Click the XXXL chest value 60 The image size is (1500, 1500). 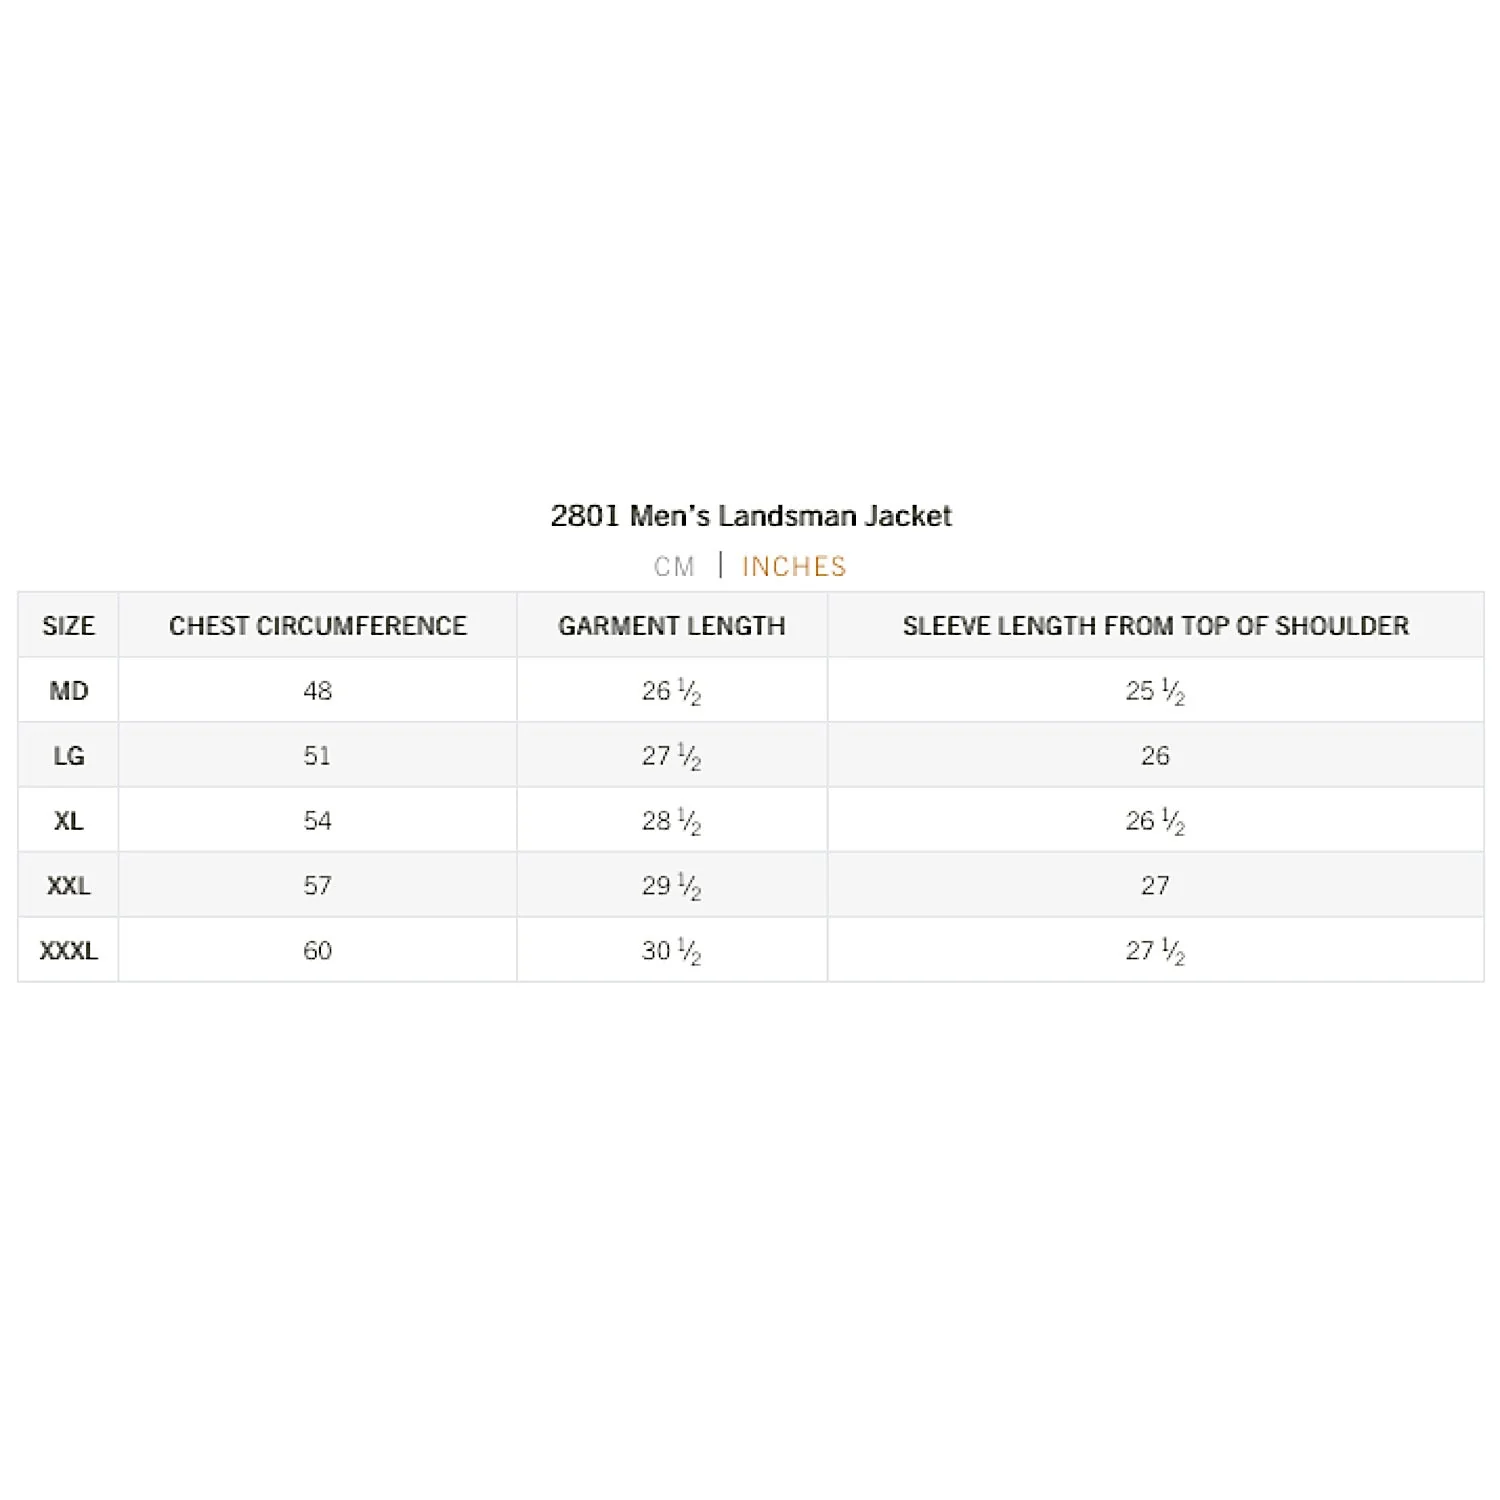318,951
